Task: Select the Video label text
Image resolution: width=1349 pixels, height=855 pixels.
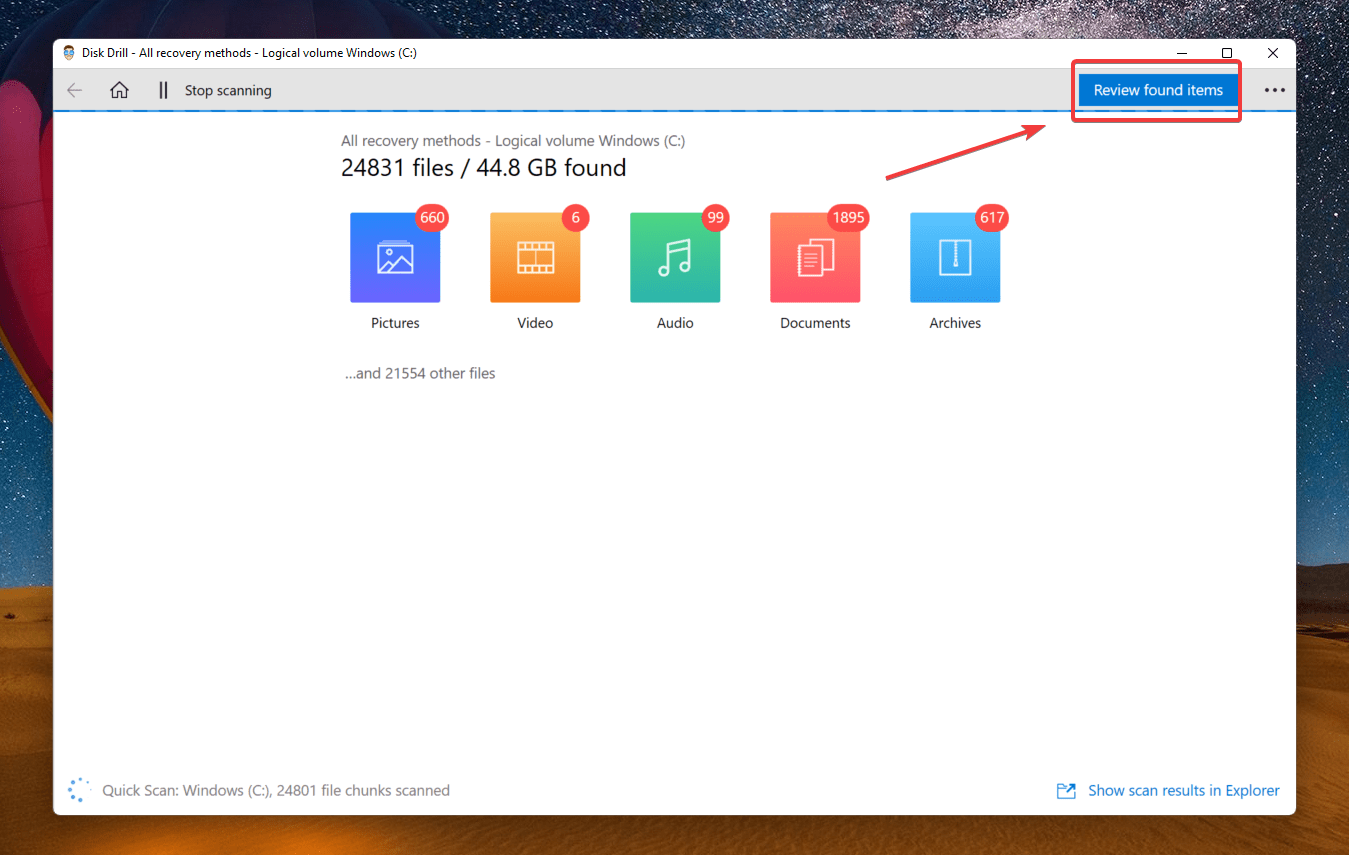Action: pos(535,323)
